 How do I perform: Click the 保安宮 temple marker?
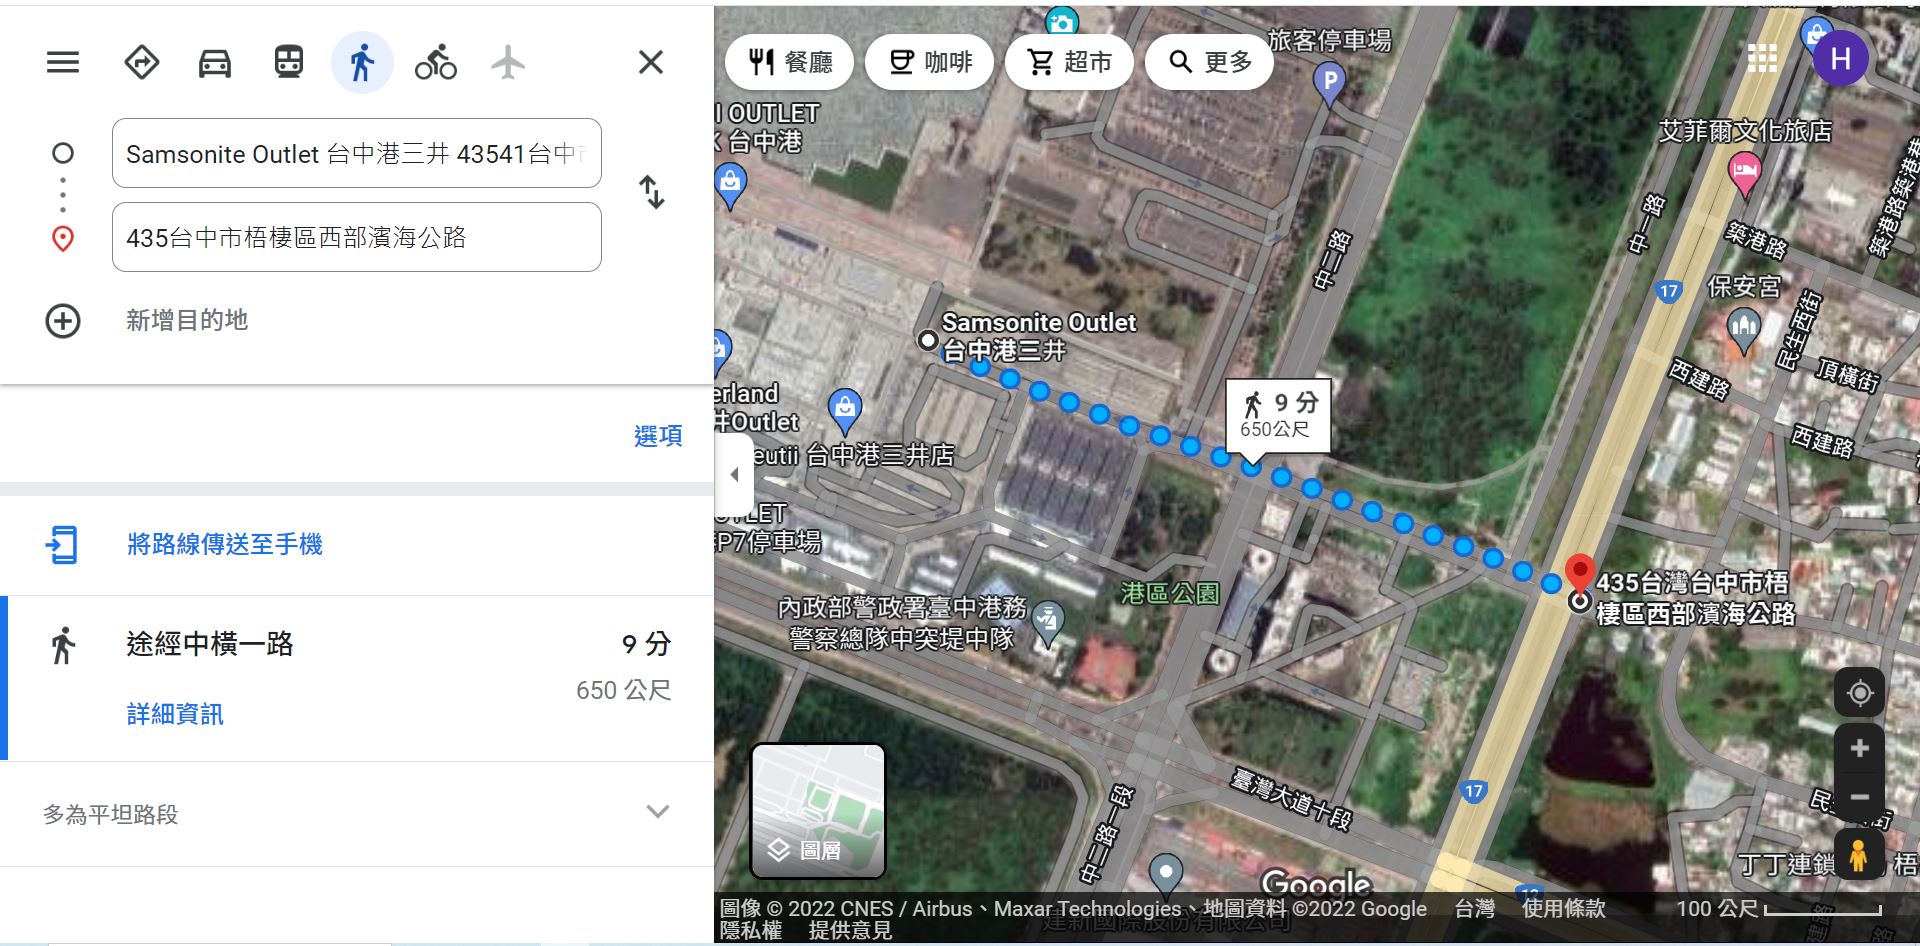coord(1743,330)
